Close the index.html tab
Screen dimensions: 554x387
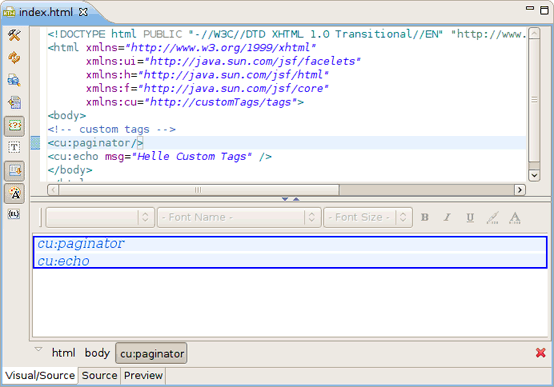[x=83, y=12]
